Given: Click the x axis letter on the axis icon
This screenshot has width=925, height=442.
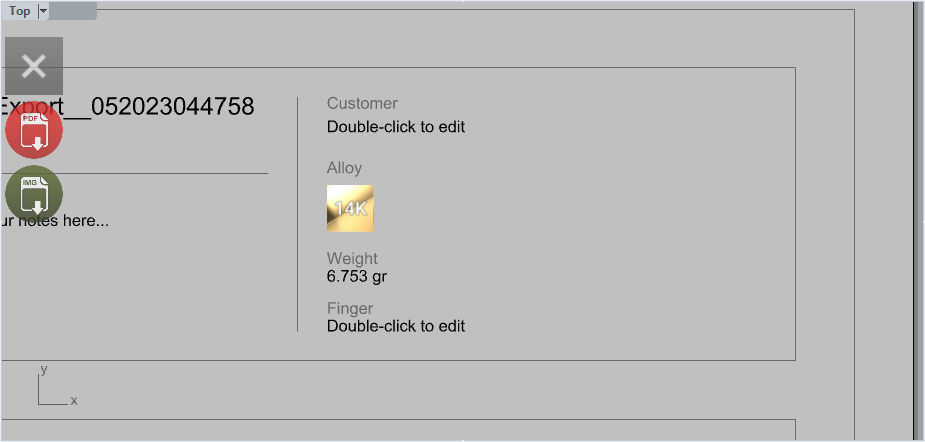Looking at the screenshot, I should point(74,401).
